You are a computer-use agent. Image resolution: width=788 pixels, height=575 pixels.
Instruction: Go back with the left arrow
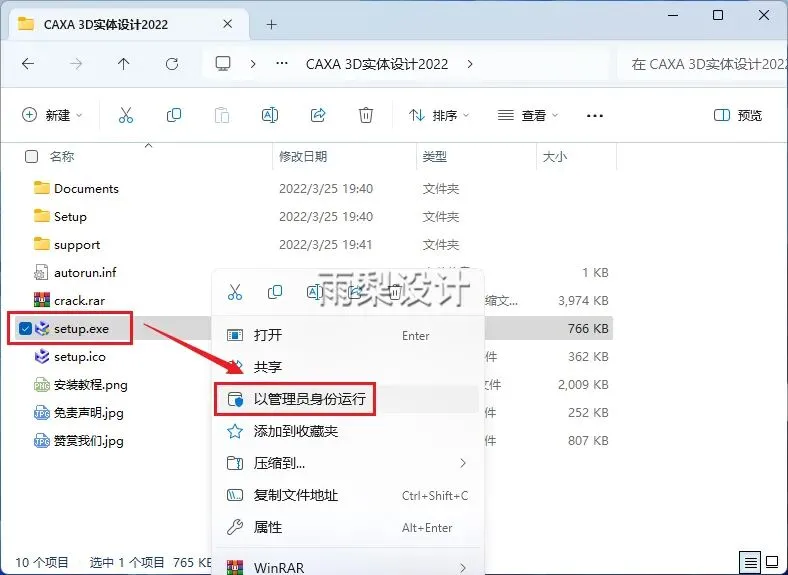tap(28, 64)
